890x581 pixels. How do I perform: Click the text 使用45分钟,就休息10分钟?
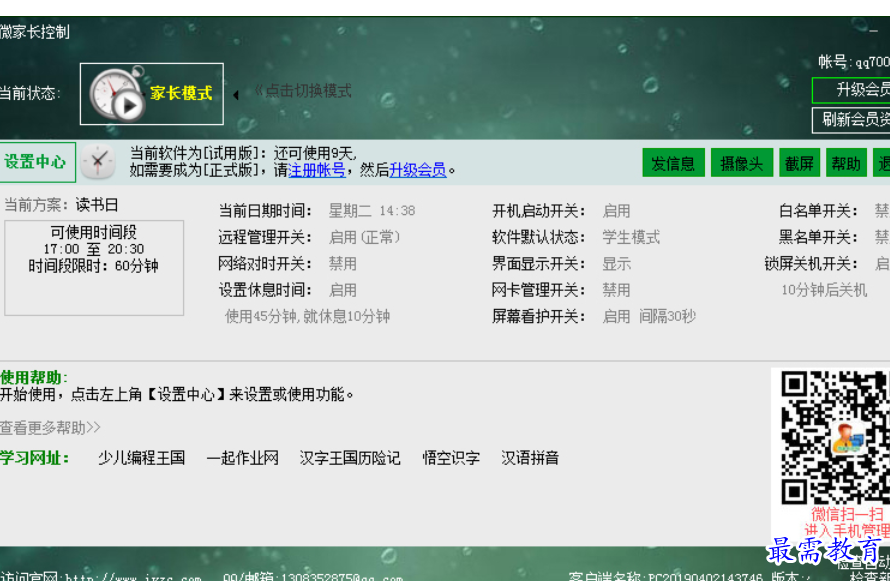[308, 316]
